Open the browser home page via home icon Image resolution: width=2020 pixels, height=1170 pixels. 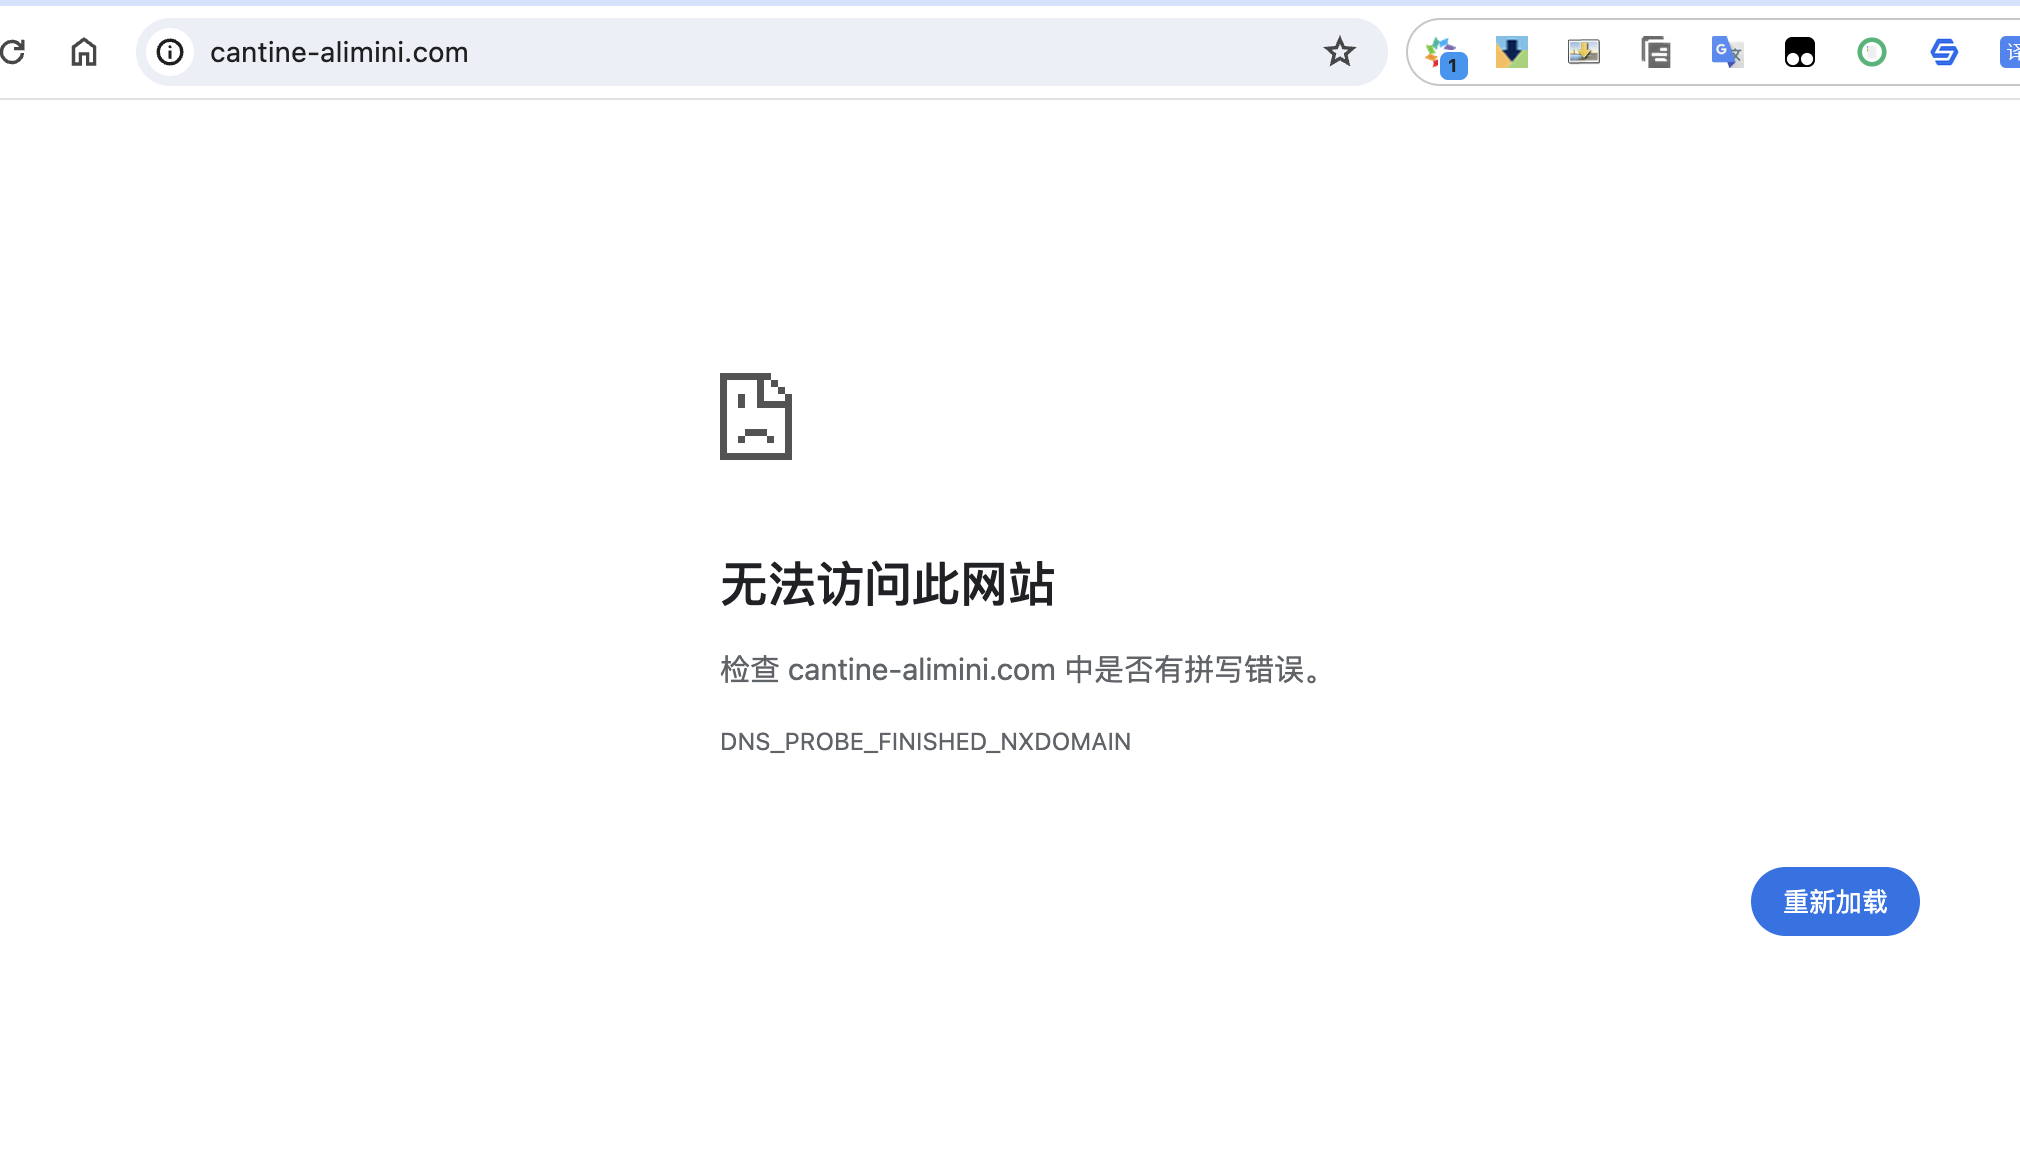[84, 52]
